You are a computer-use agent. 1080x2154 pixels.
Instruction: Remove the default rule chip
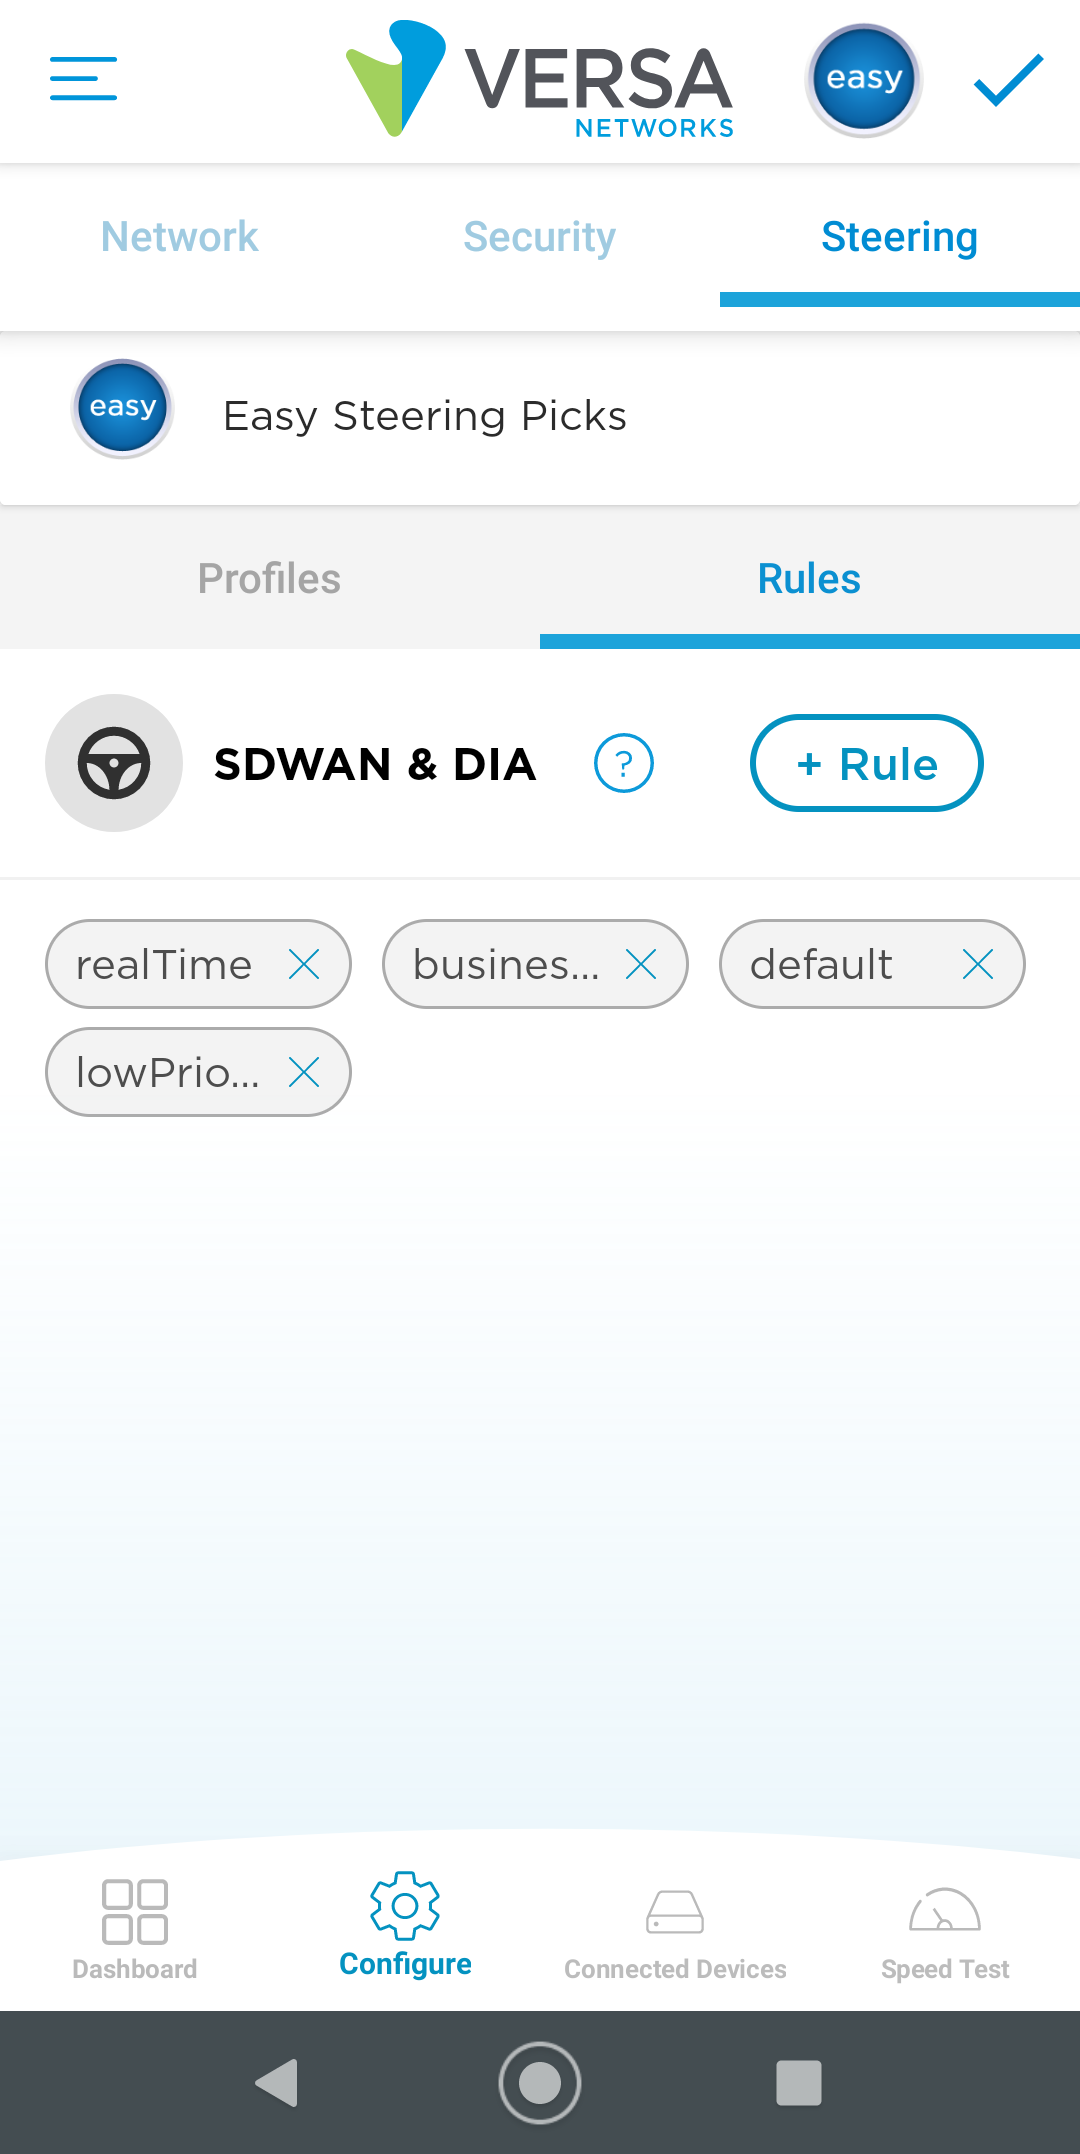[x=978, y=965]
